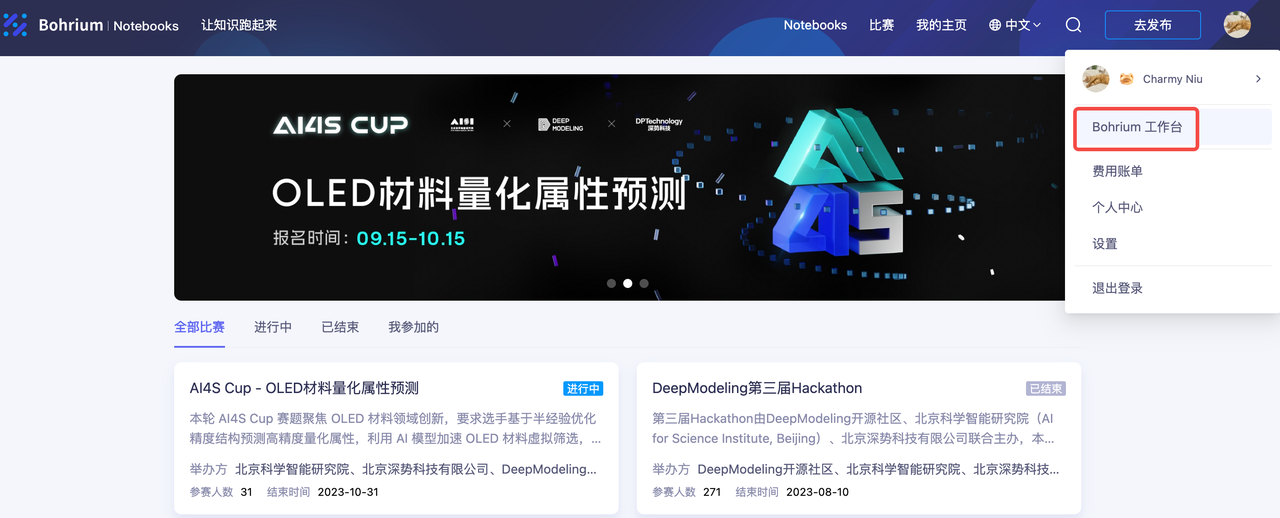Screen dimensions: 1280x518
Task: Select the first carousel dot
Action: (x=611, y=283)
